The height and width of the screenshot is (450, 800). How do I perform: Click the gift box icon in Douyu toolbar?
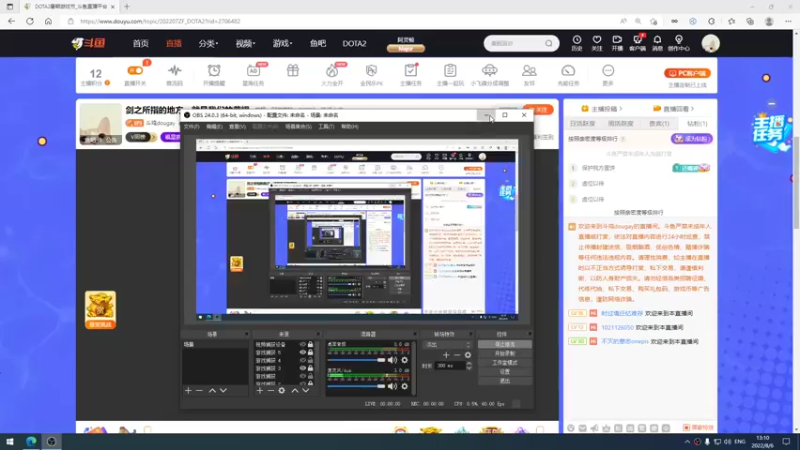click(x=293, y=70)
